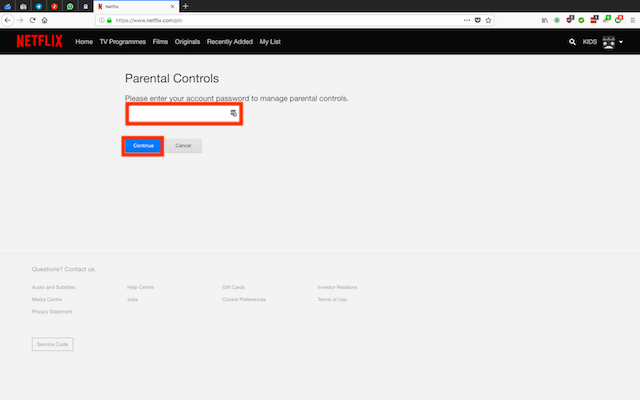
Task: Click the browser forward arrow
Action: pos(20,20)
